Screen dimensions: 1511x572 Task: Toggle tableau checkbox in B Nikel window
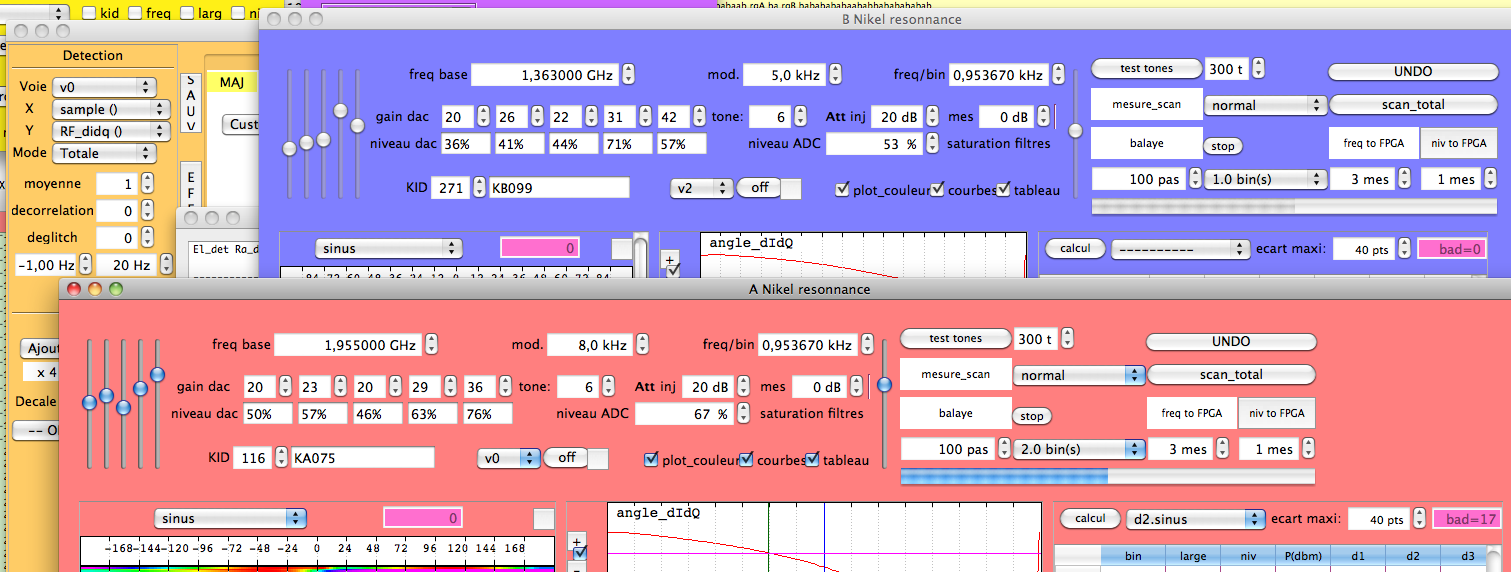tap(1004, 190)
